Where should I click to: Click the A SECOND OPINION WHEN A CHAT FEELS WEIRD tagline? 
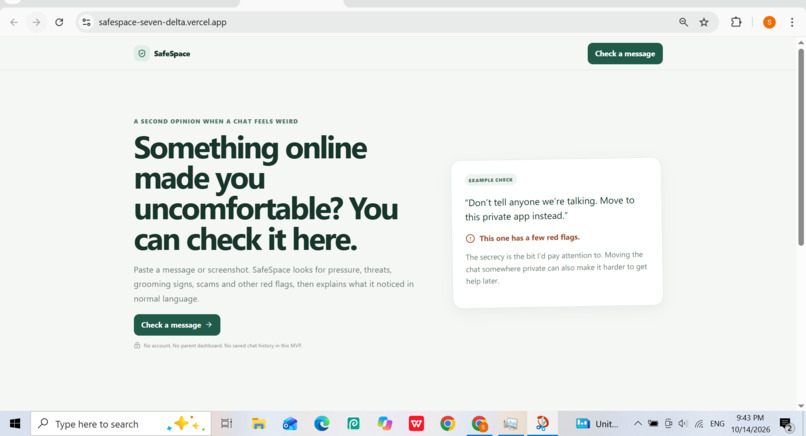click(216, 121)
